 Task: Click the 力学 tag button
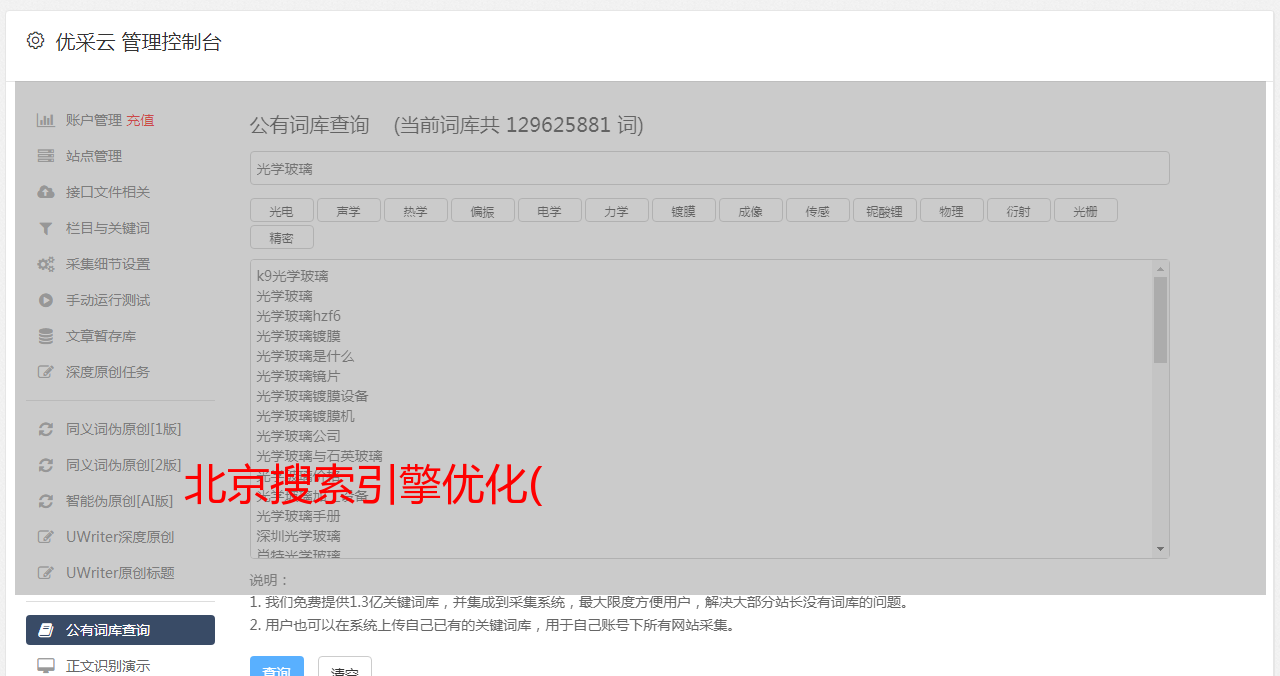616,210
